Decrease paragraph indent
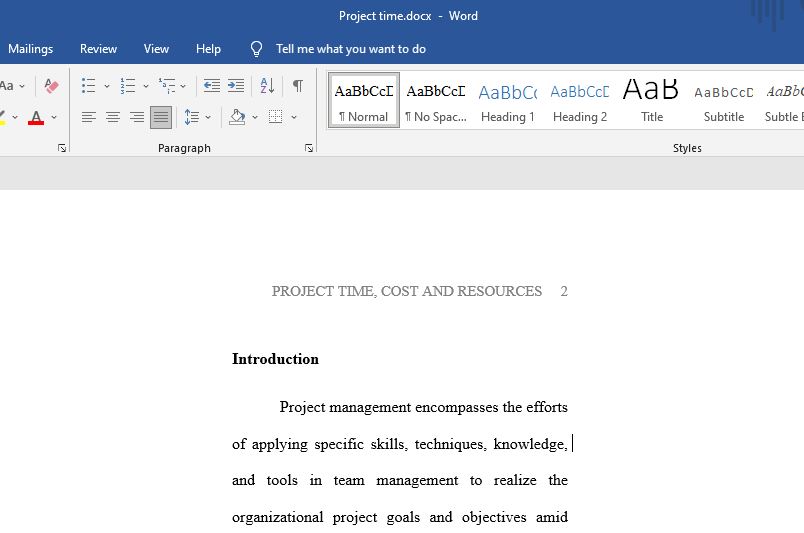The image size is (804, 533). point(212,86)
